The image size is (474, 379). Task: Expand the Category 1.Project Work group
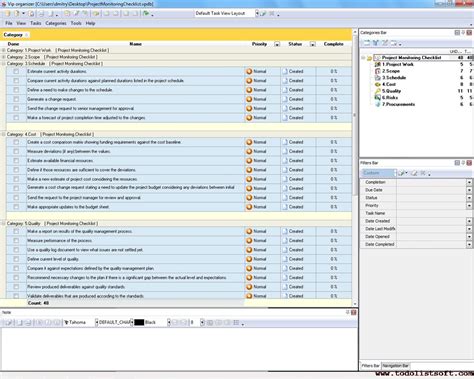pos(4,50)
